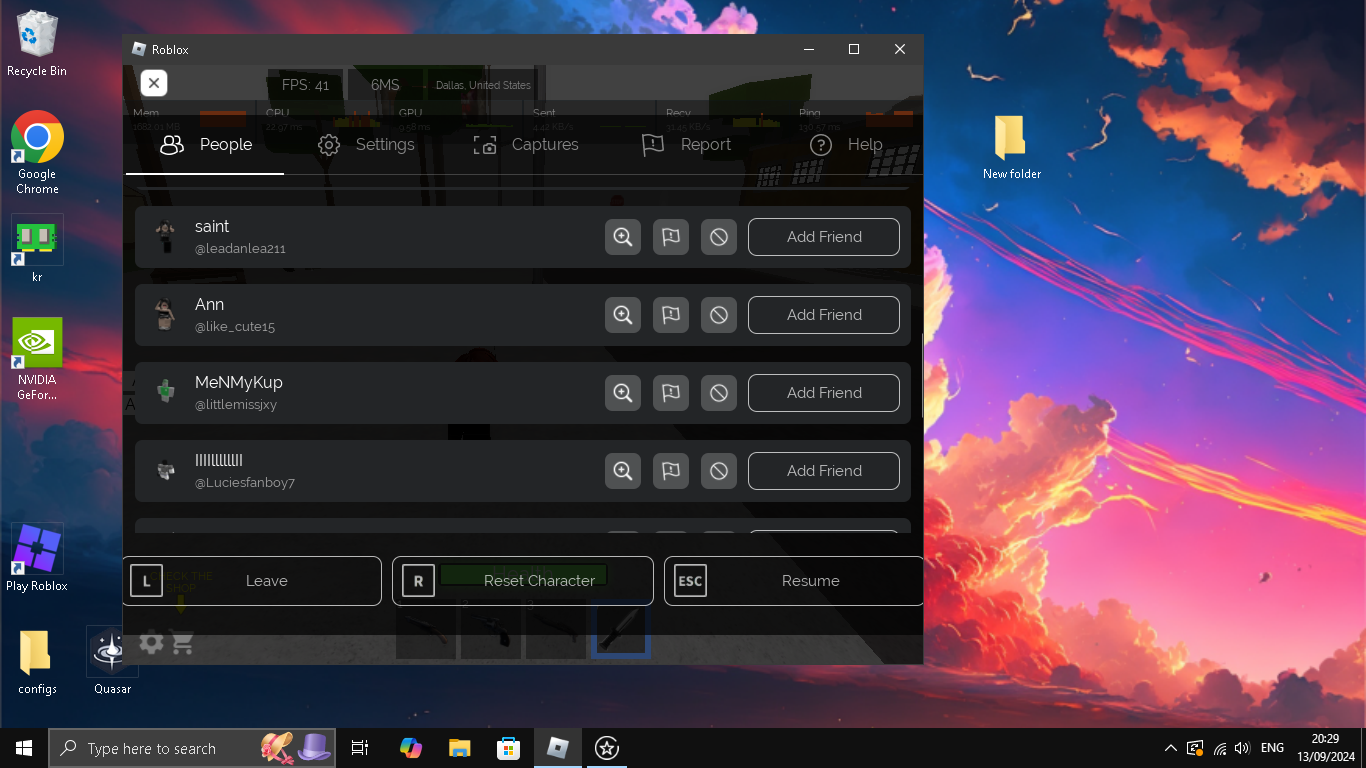
Task: Inspect MeNMyKup's avatar with magnifier icon
Action: pos(623,393)
